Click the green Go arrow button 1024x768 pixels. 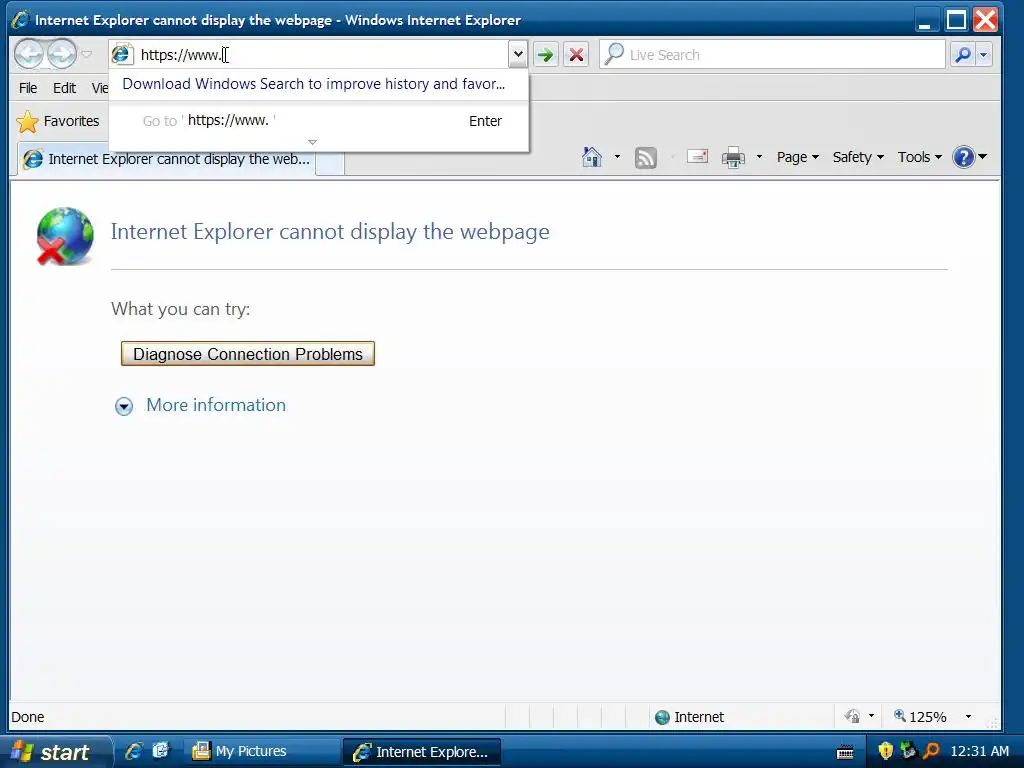(545, 54)
